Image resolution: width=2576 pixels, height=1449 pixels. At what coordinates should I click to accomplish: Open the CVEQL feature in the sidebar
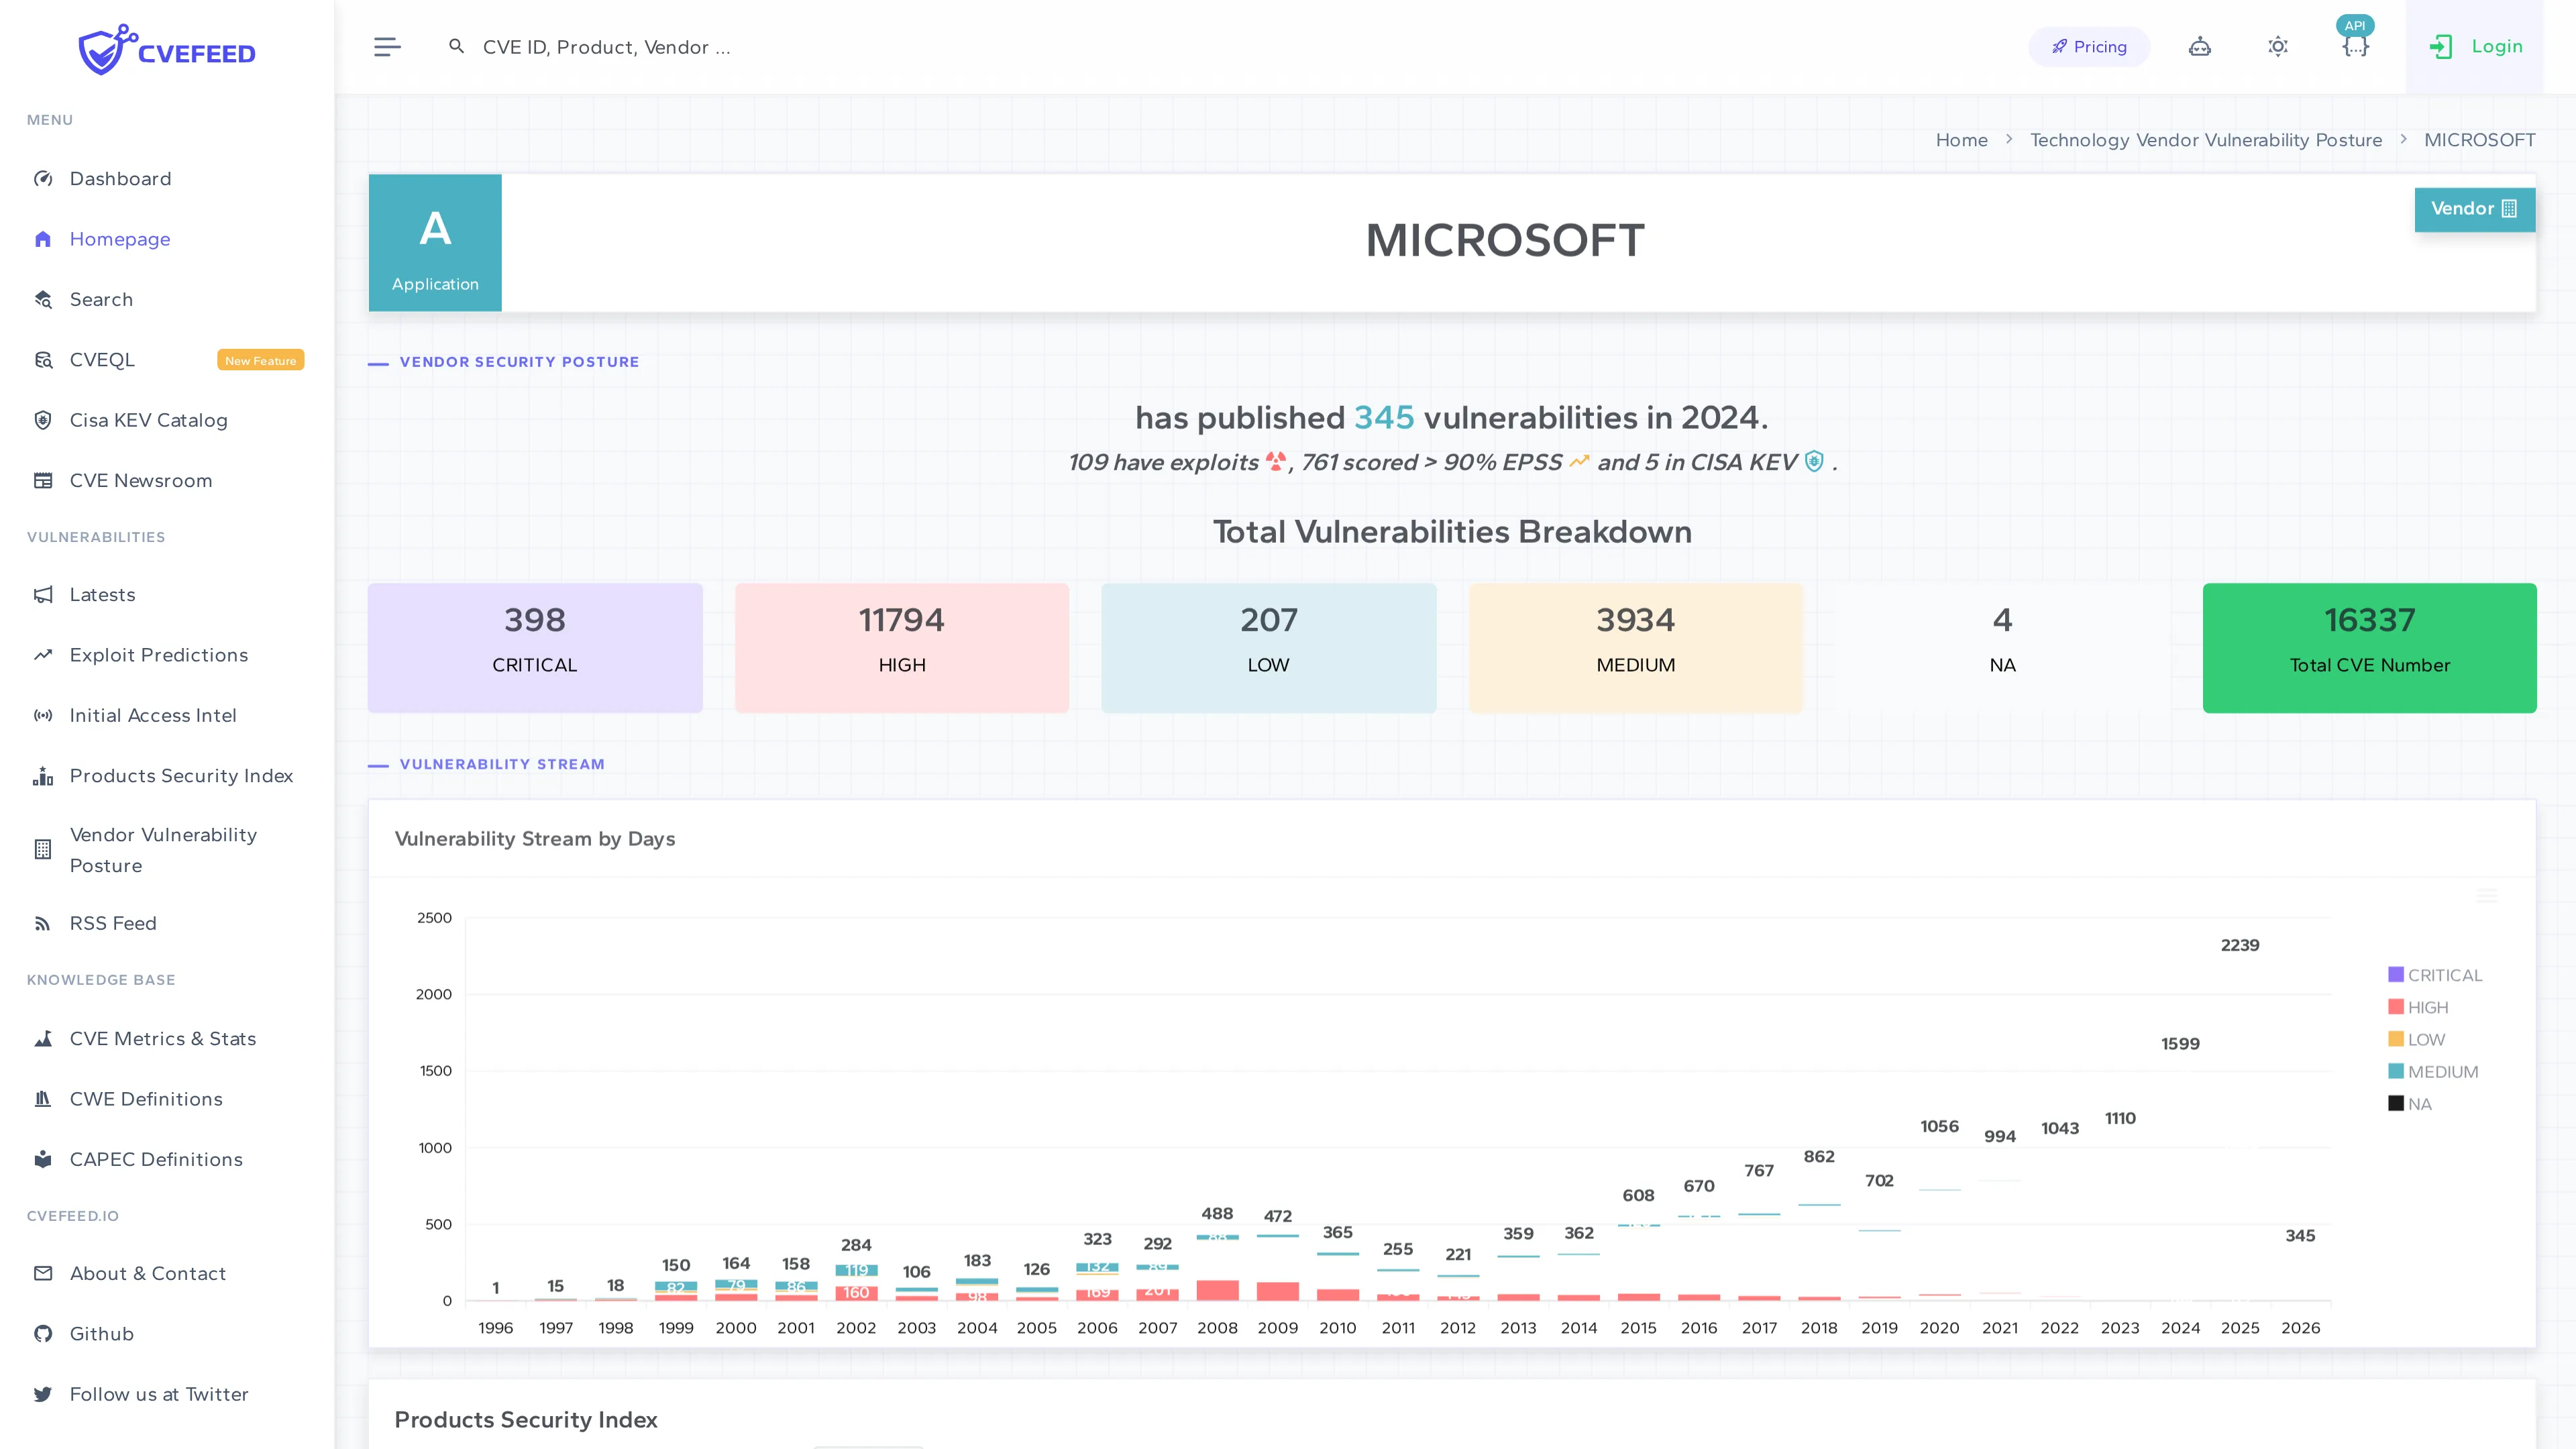point(102,359)
